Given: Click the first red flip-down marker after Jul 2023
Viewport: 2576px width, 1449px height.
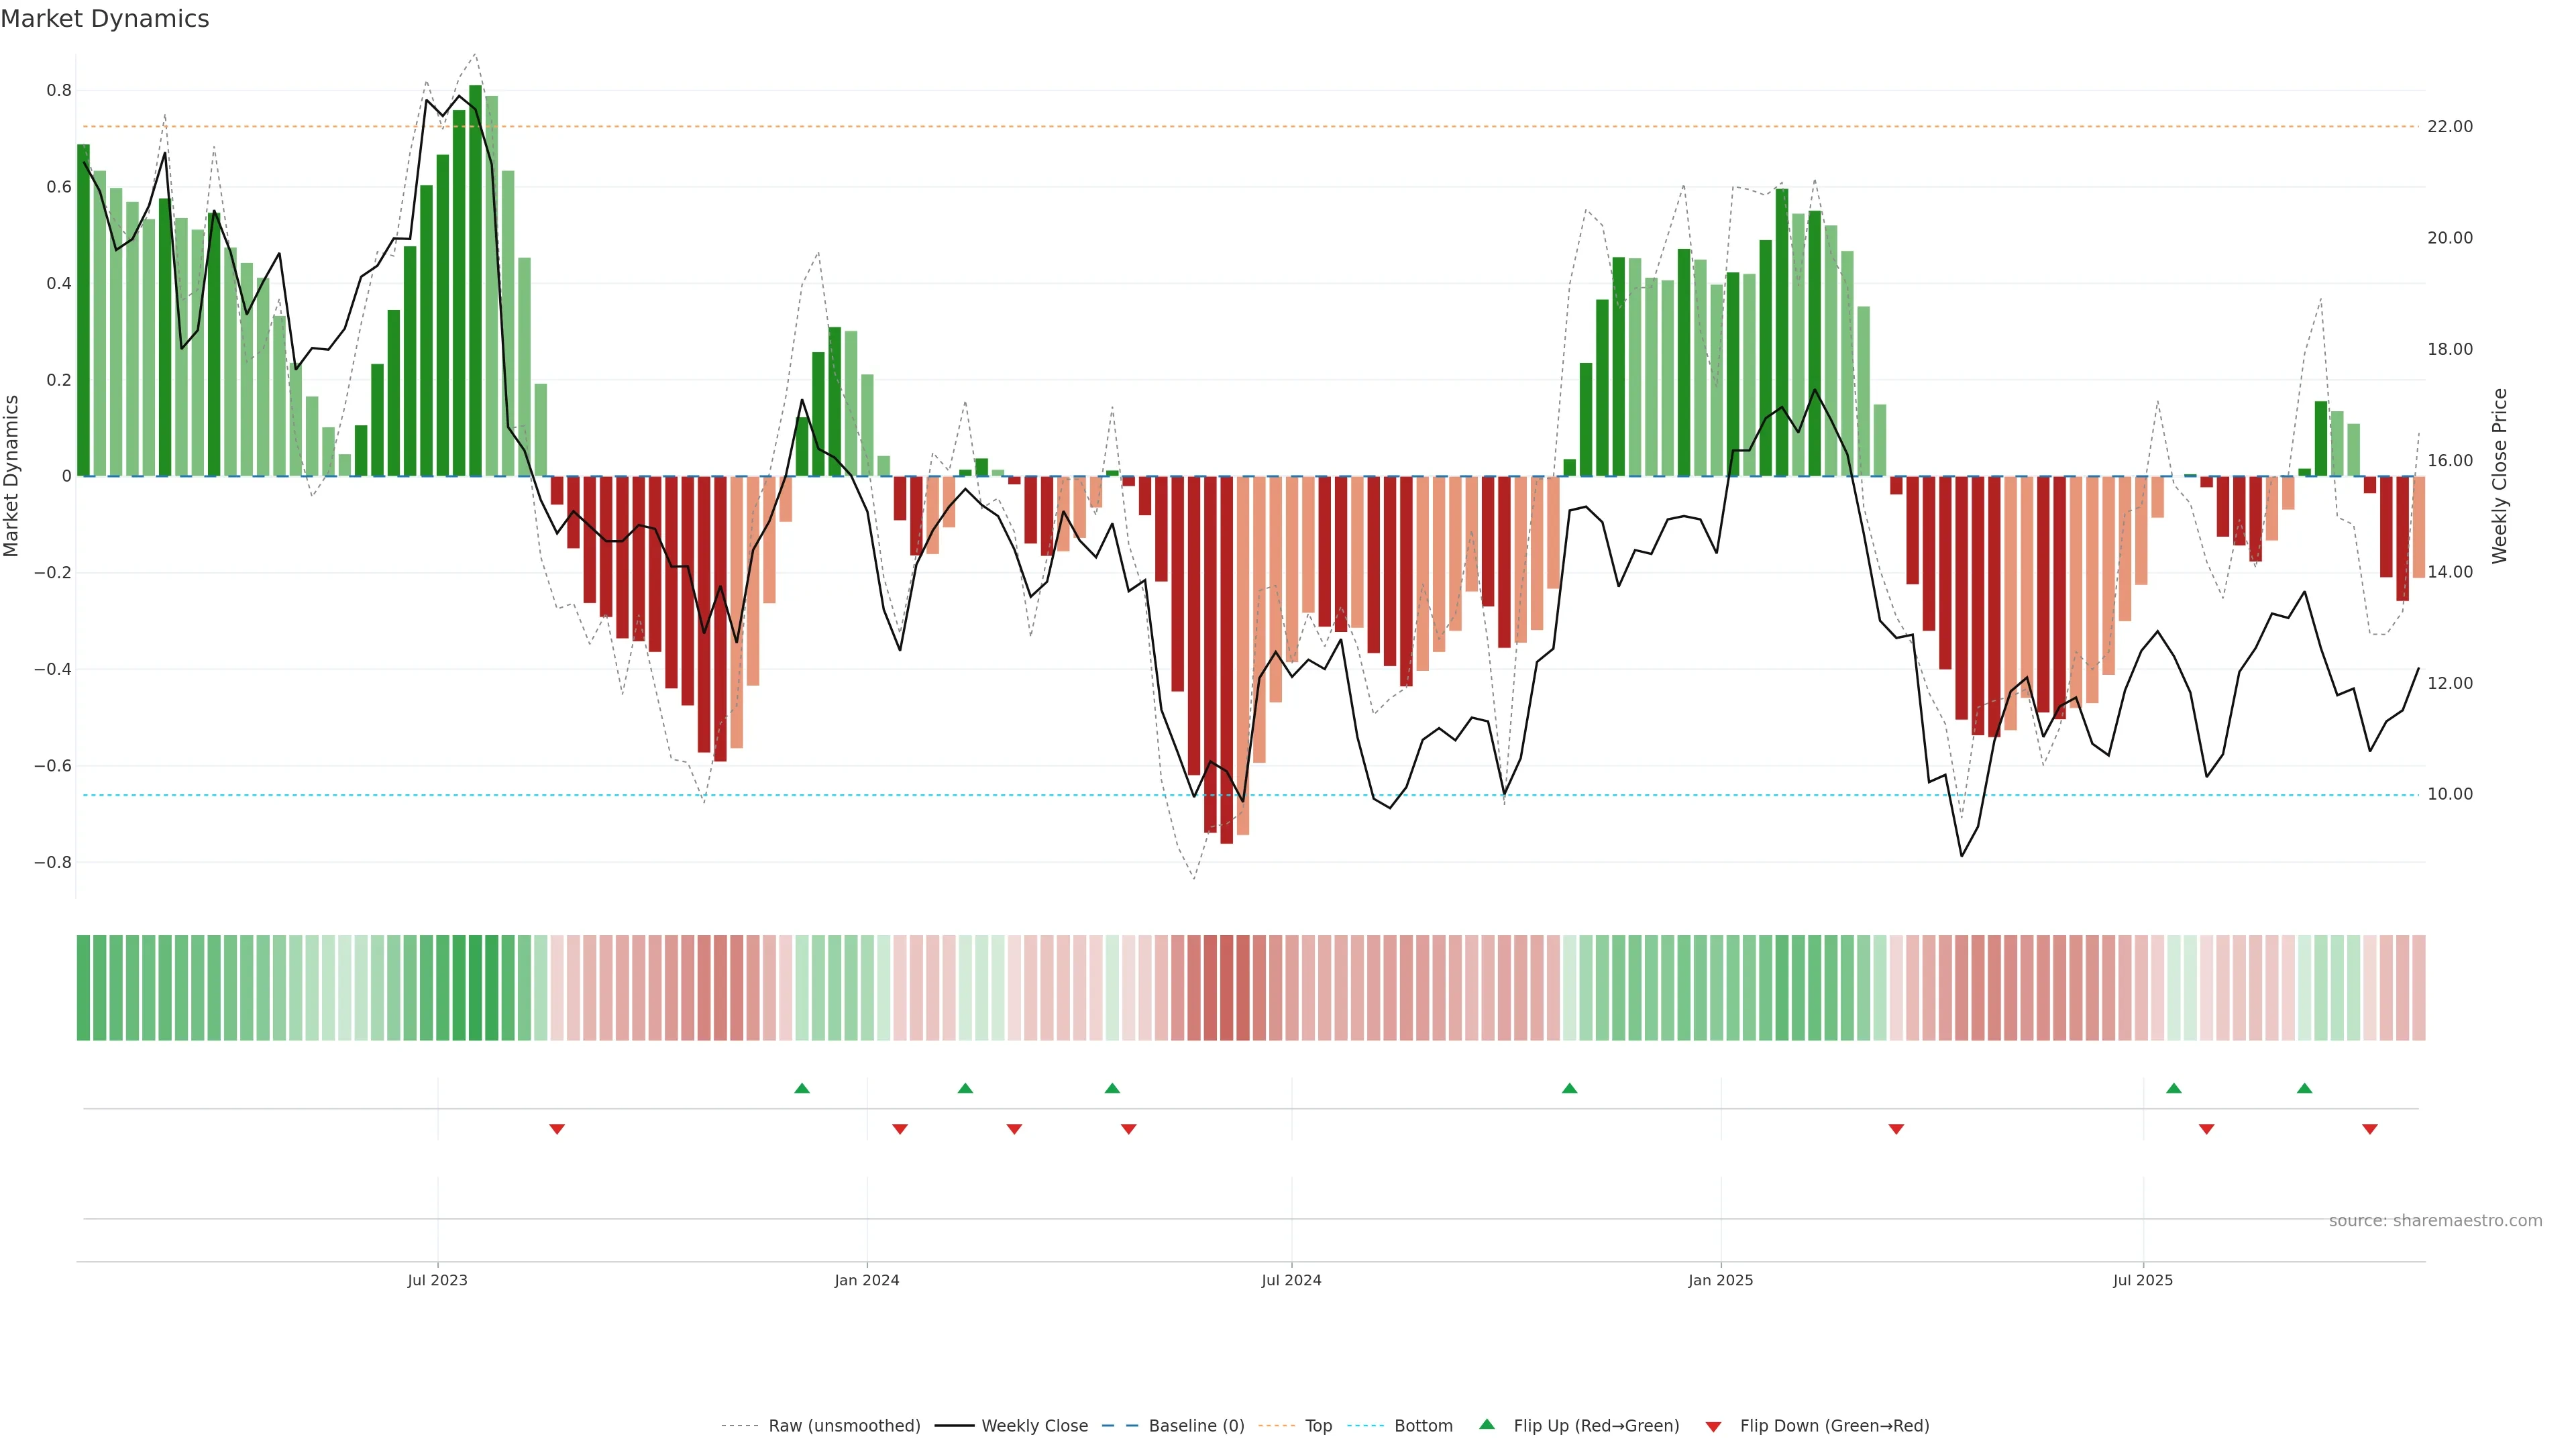Looking at the screenshot, I should coord(557,1129).
